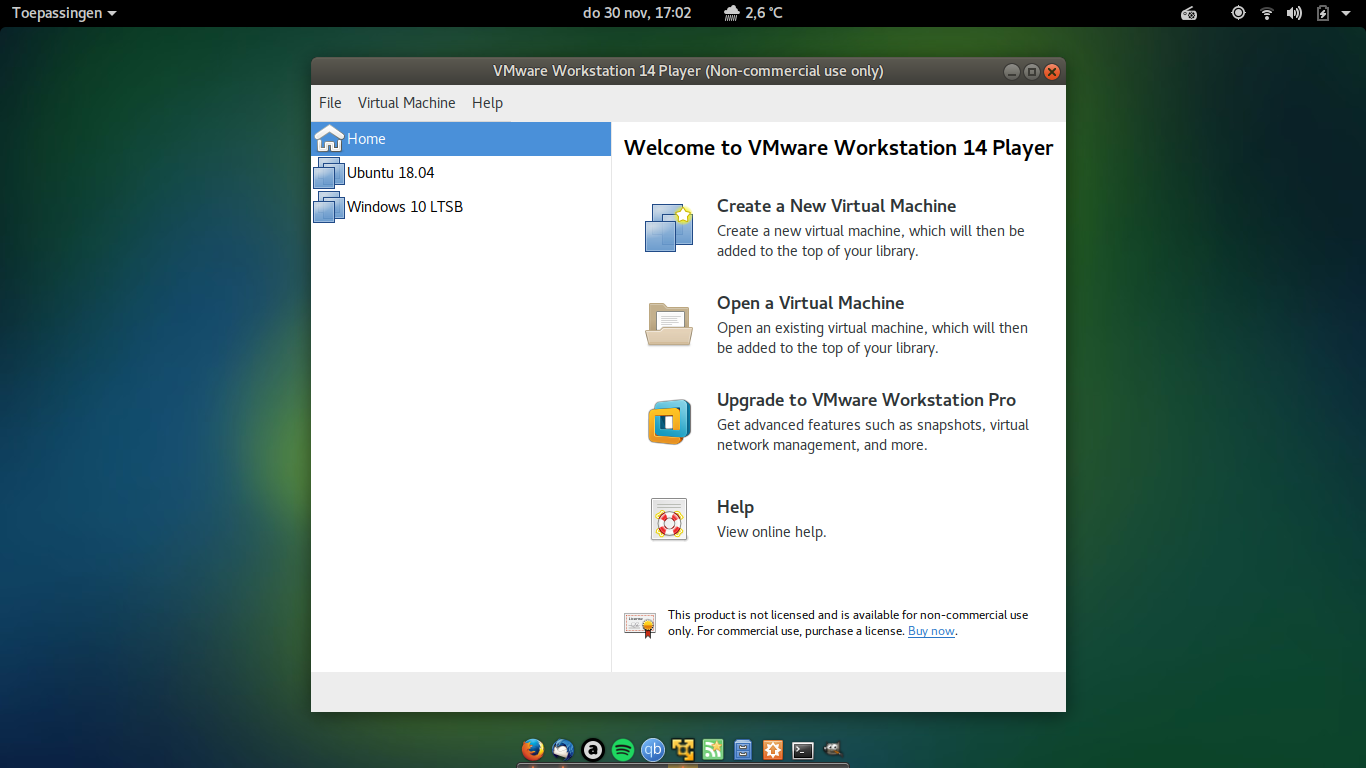Click the license certificate icon
This screenshot has width=1366, height=768.
(640, 624)
